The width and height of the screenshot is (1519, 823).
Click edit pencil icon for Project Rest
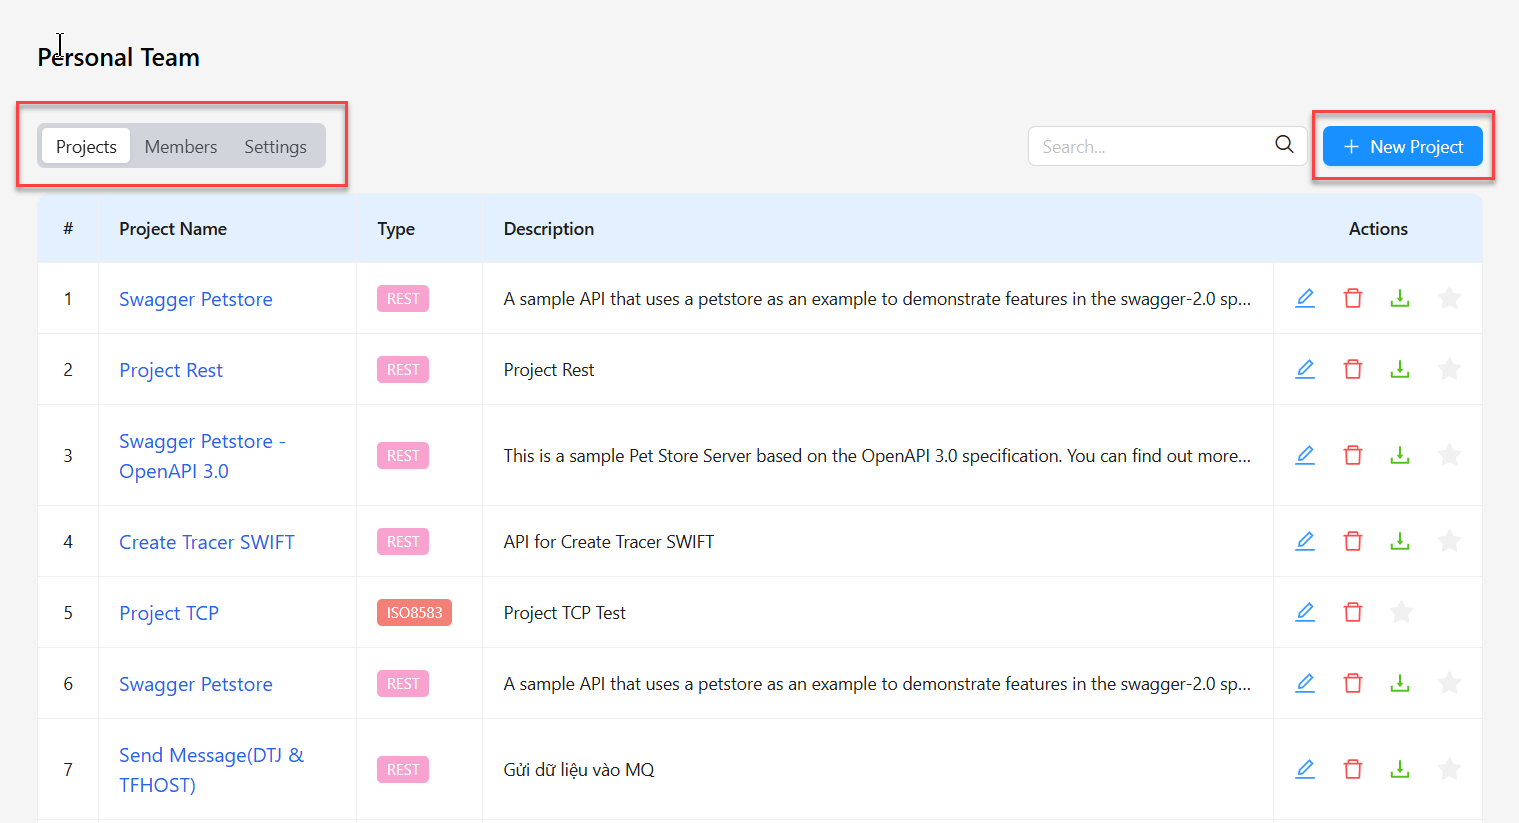tap(1305, 369)
